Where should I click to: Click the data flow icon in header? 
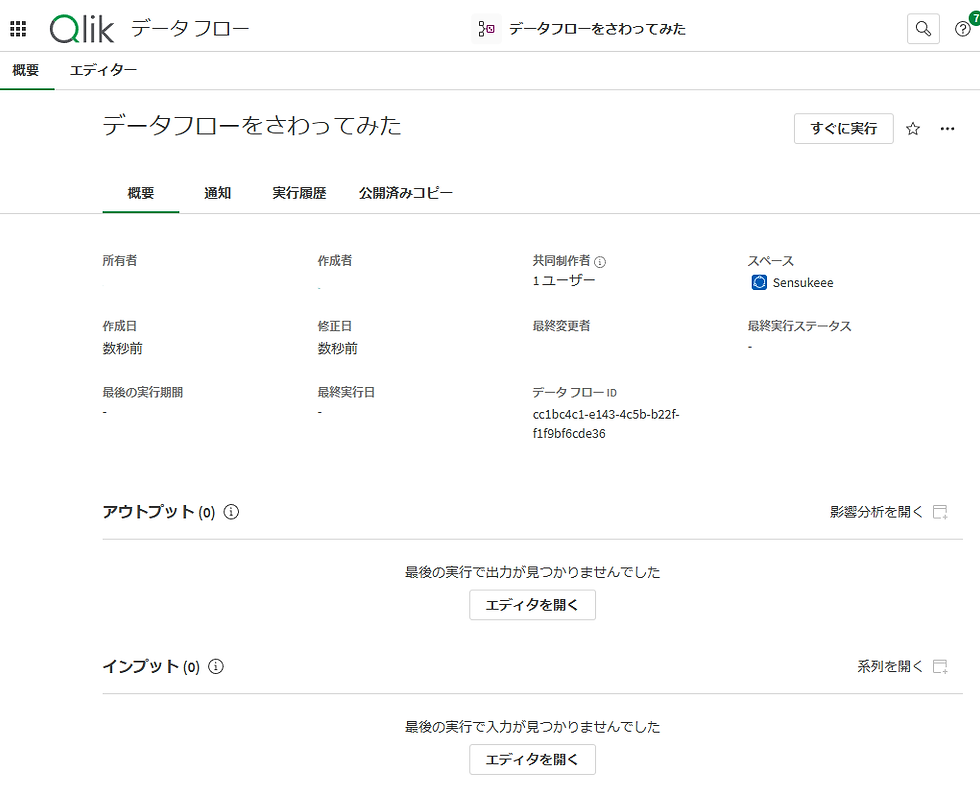tap(486, 29)
